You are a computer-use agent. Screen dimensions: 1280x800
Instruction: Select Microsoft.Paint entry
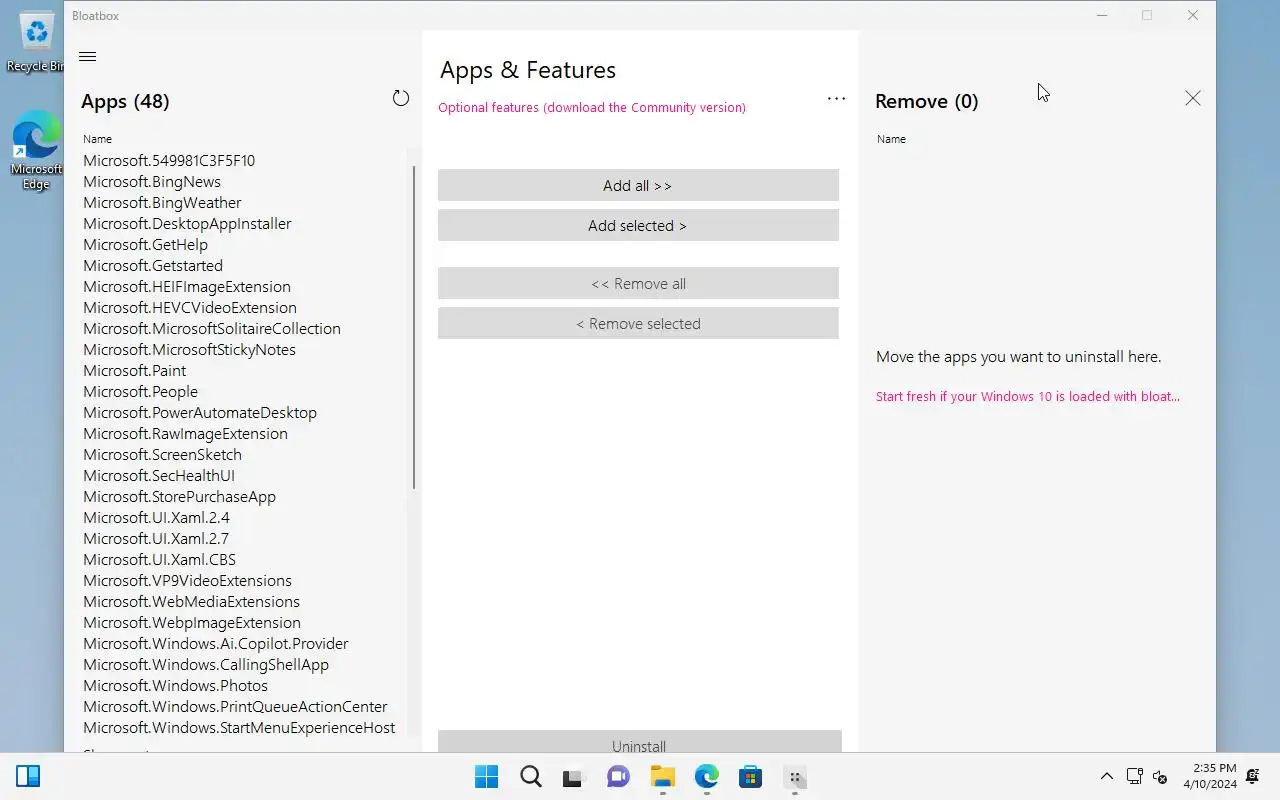pos(134,370)
